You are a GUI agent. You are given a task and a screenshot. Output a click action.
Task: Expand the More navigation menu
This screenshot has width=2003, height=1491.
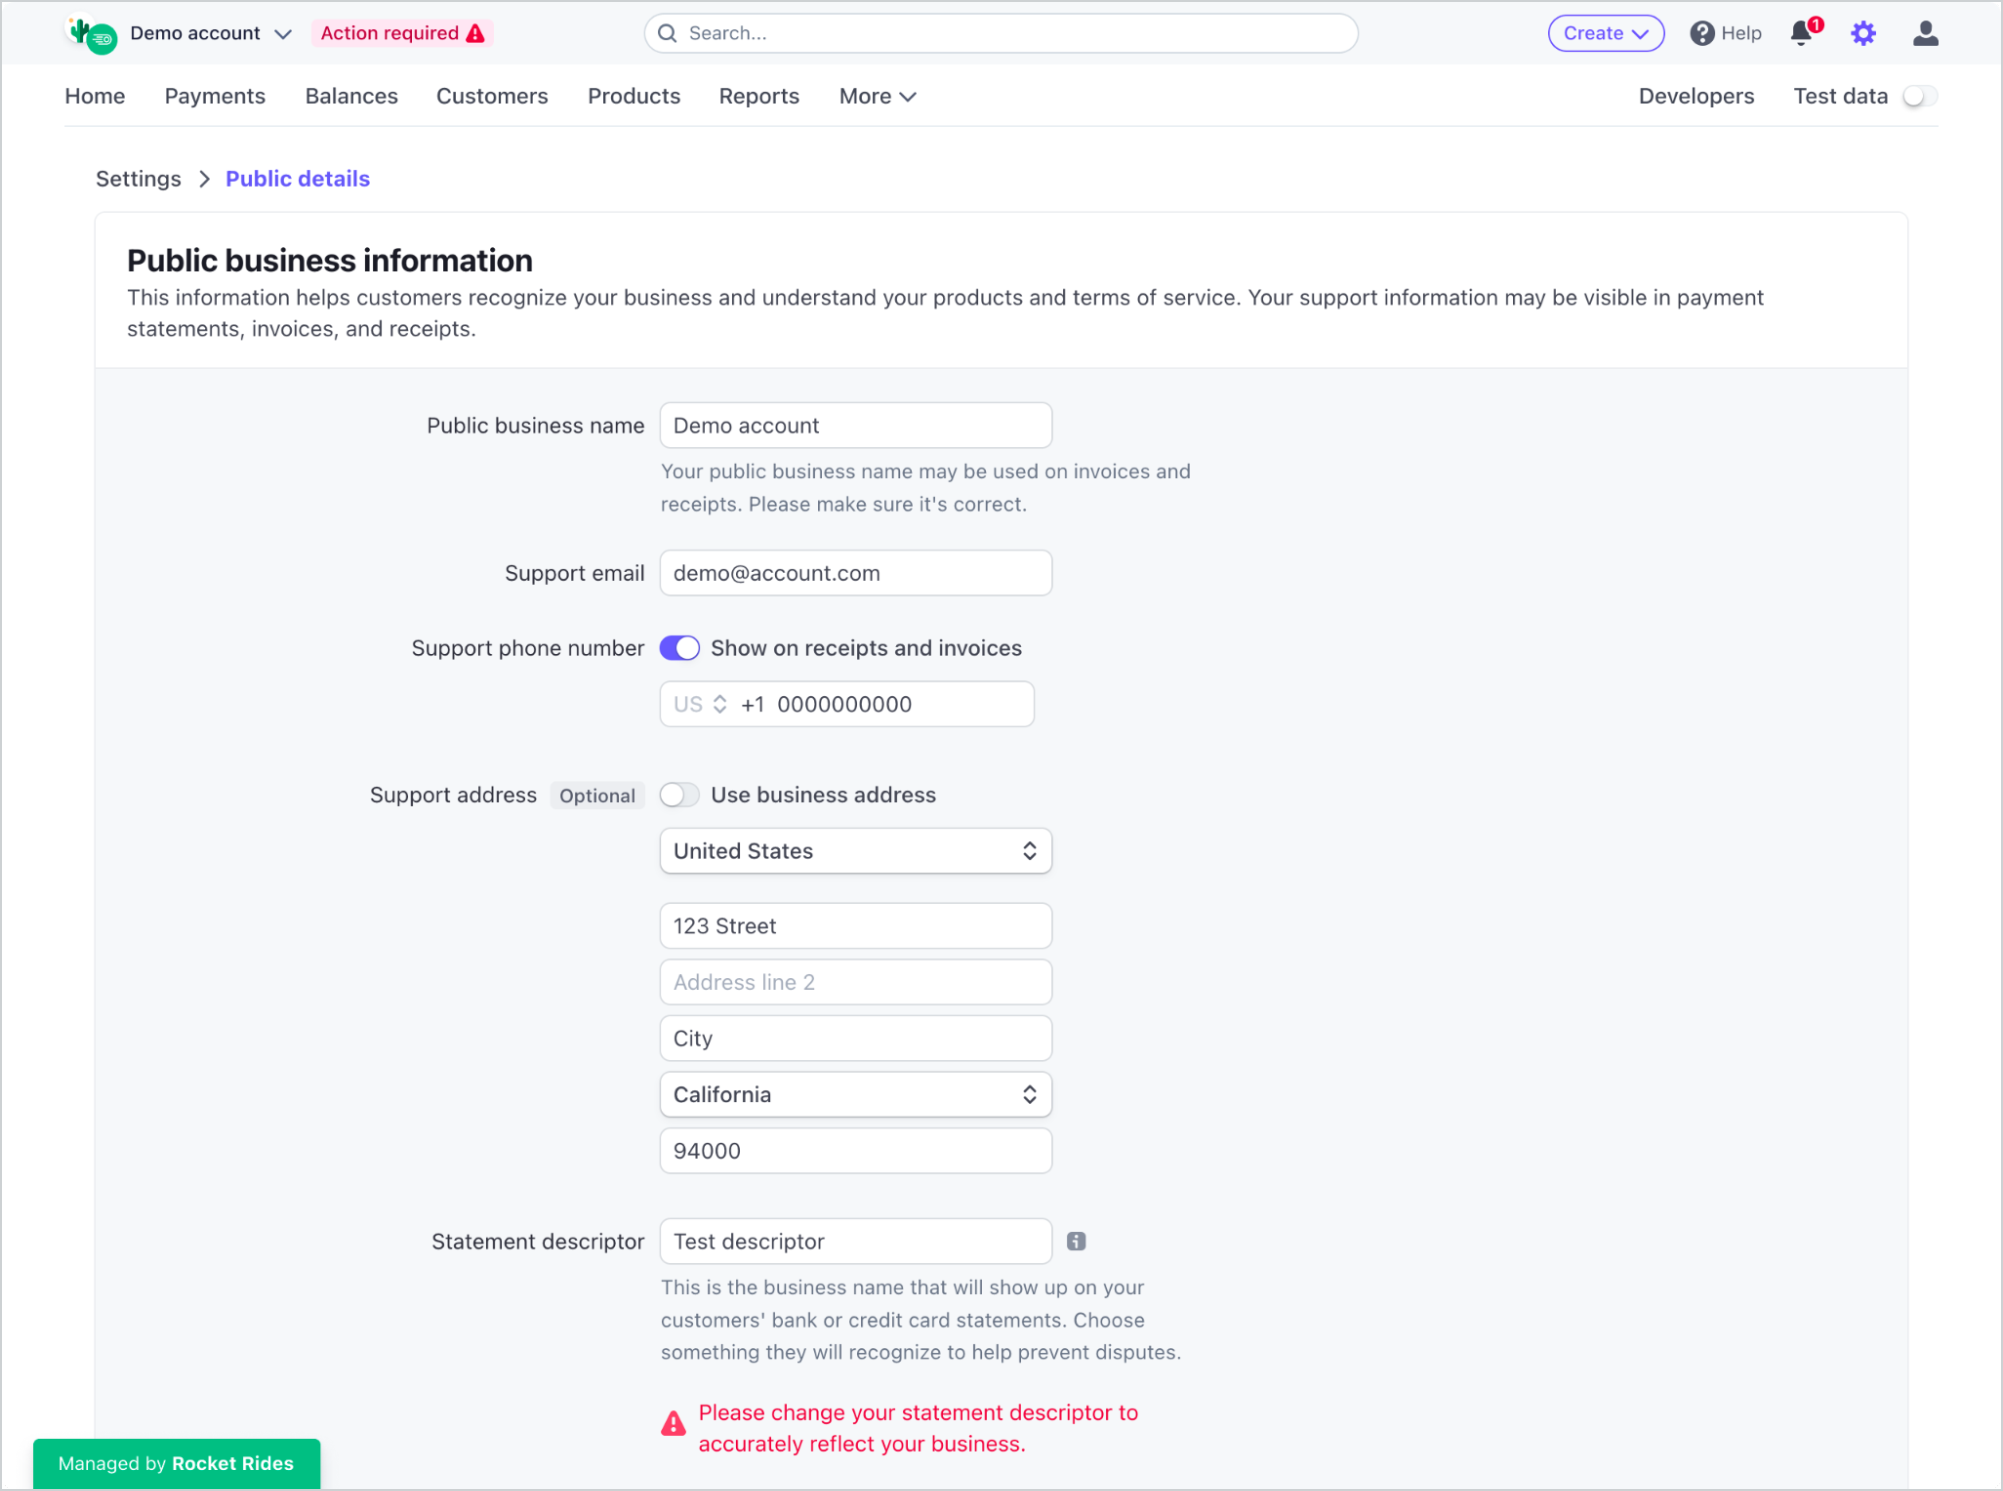coord(877,96)
